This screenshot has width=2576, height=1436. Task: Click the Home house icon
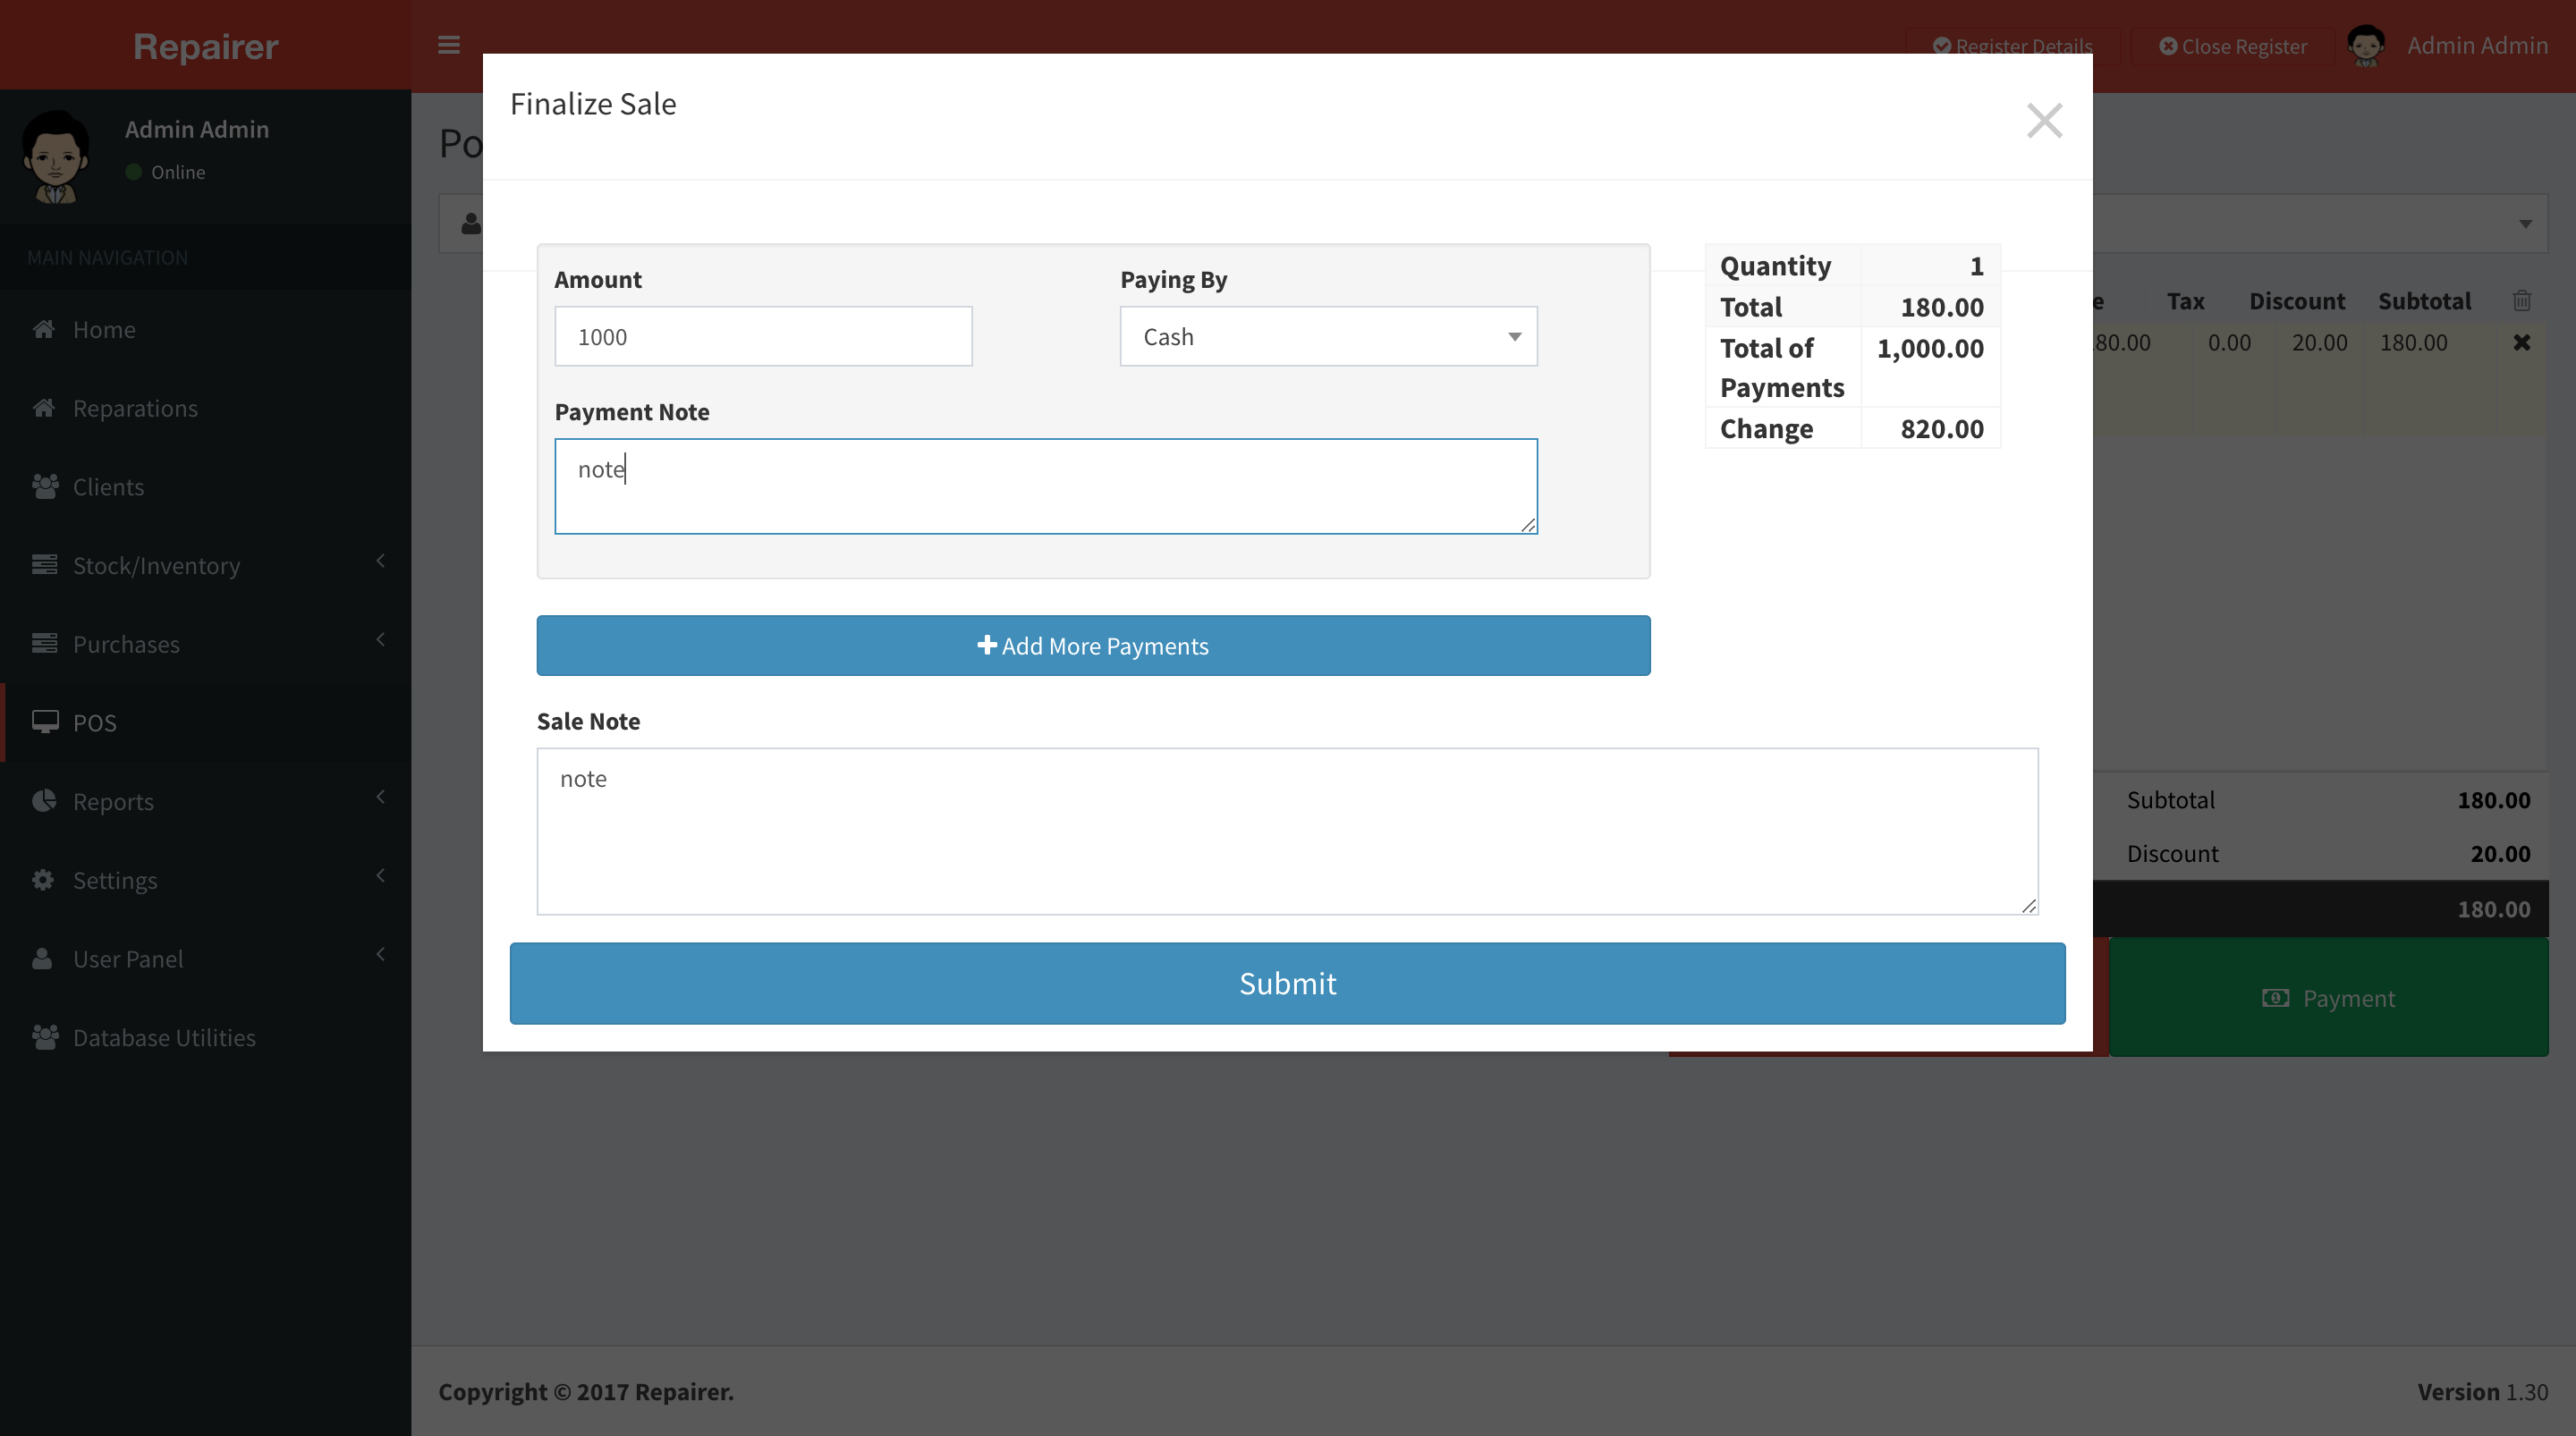43,328
